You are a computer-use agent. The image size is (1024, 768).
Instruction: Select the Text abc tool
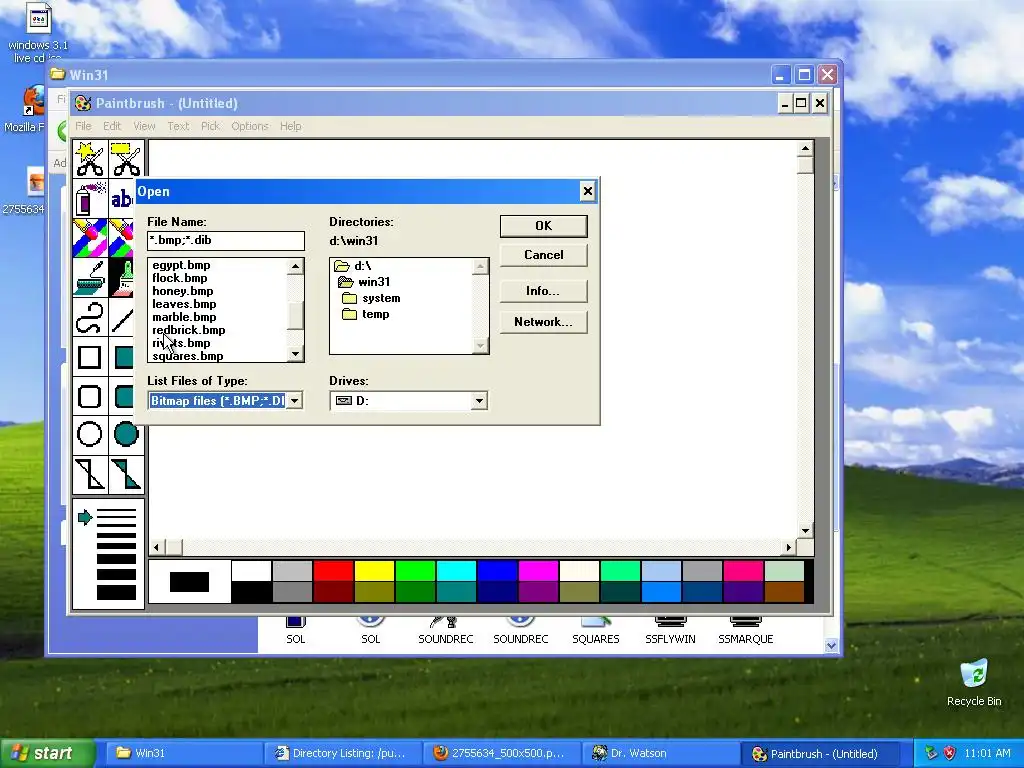pos(122,198)
